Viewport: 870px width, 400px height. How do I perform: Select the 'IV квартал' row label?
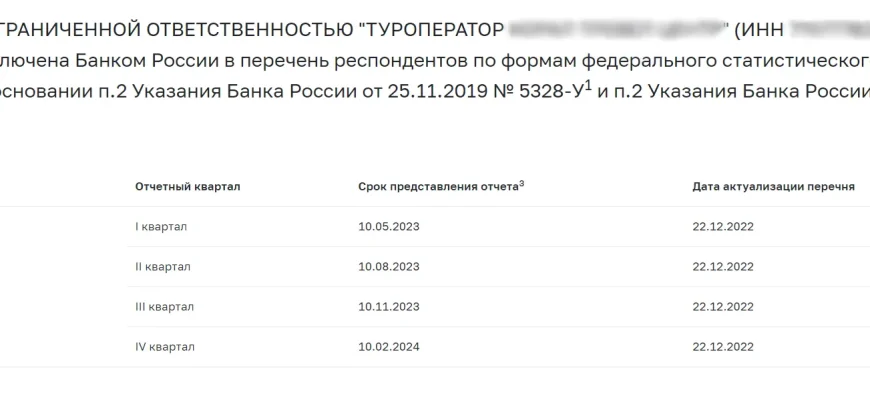point(165,347)
